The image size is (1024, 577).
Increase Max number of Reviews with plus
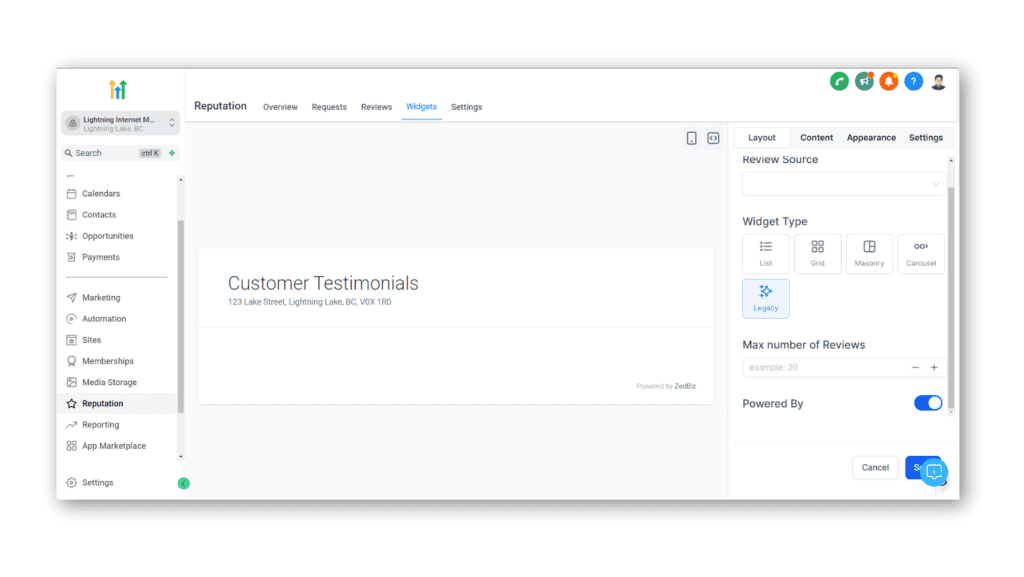(933, 367)
